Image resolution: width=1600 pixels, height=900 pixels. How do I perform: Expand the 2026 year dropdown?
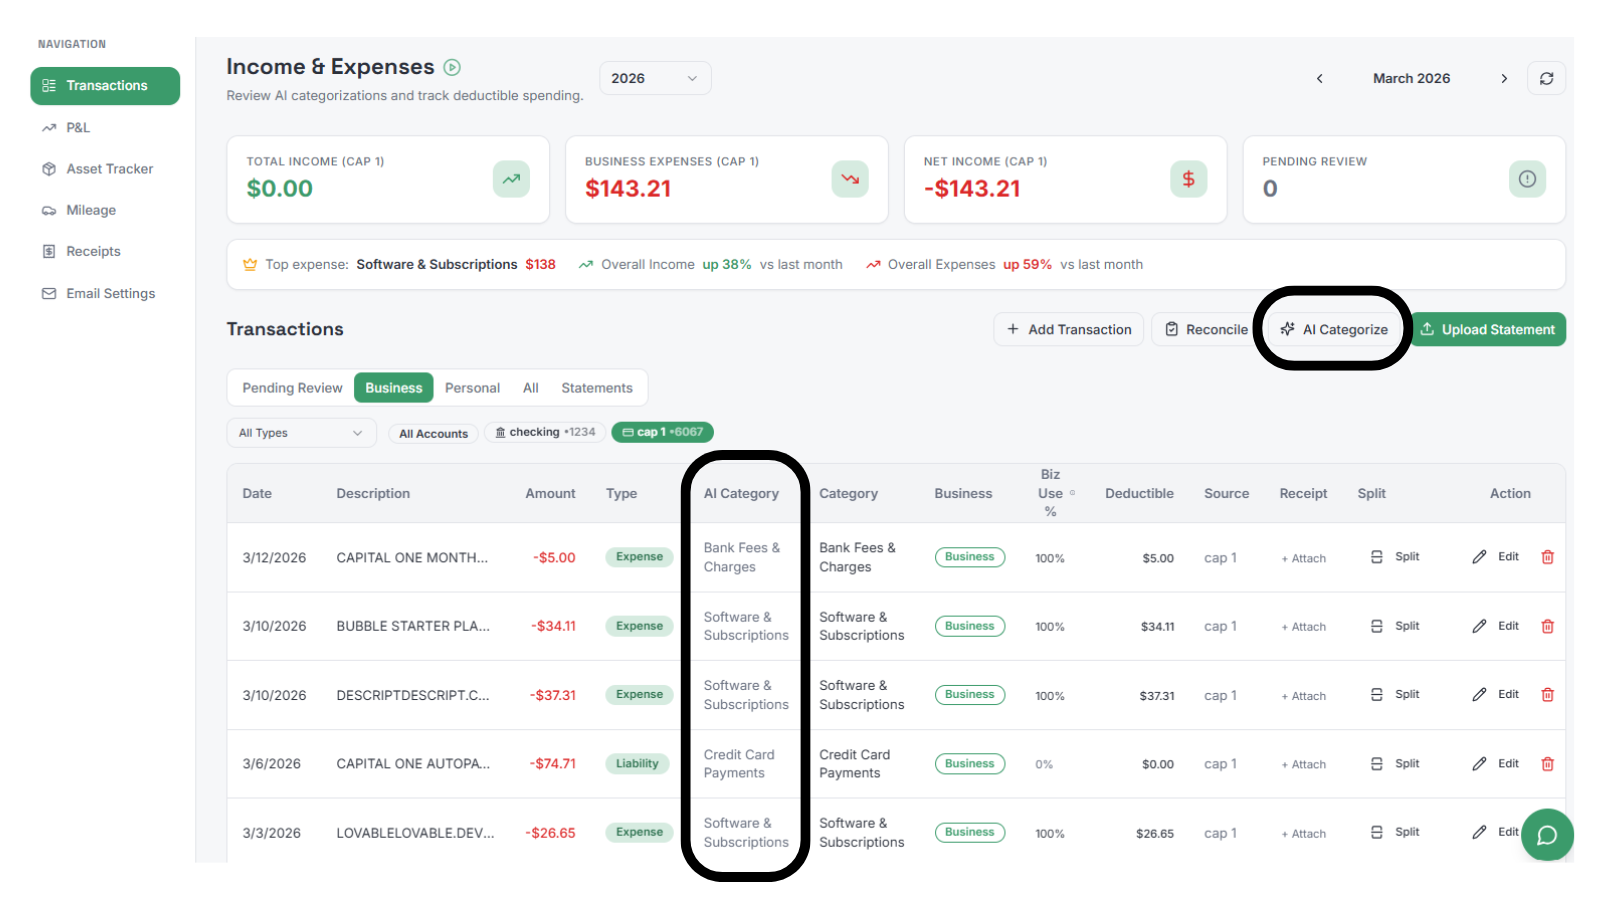[x=655, y=78]
